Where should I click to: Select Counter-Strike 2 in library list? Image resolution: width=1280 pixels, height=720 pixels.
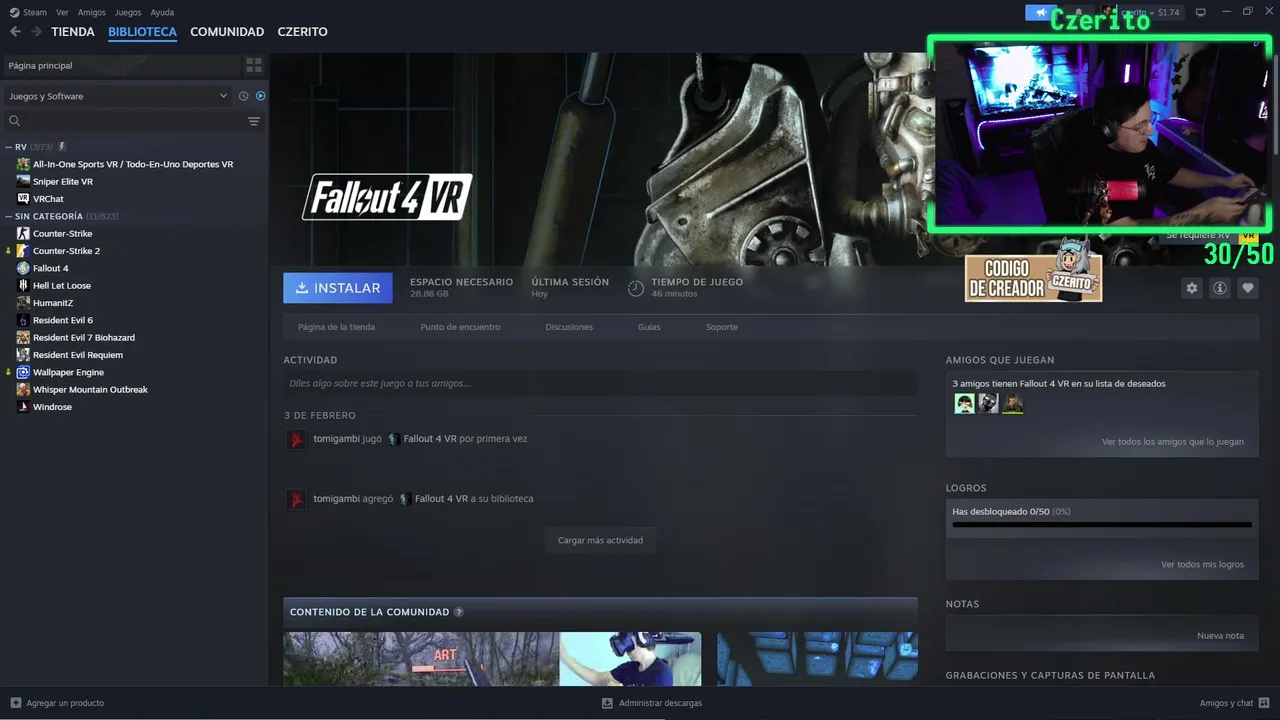pos(66,251)
